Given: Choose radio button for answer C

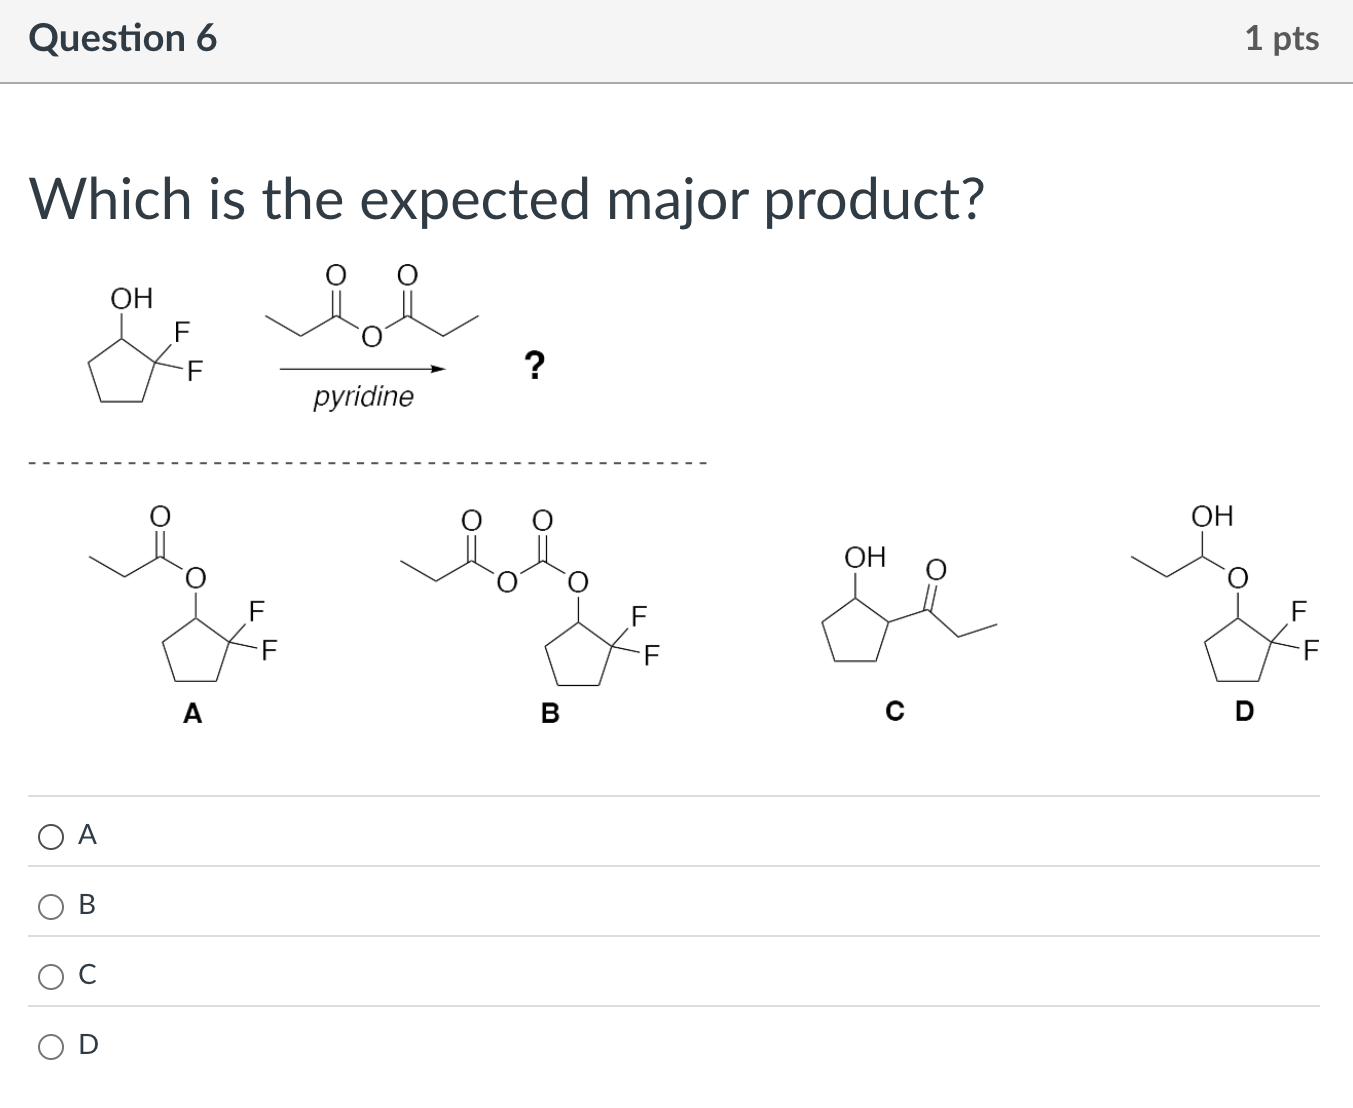Looking at the screenshot, I should tap(51, 976).
